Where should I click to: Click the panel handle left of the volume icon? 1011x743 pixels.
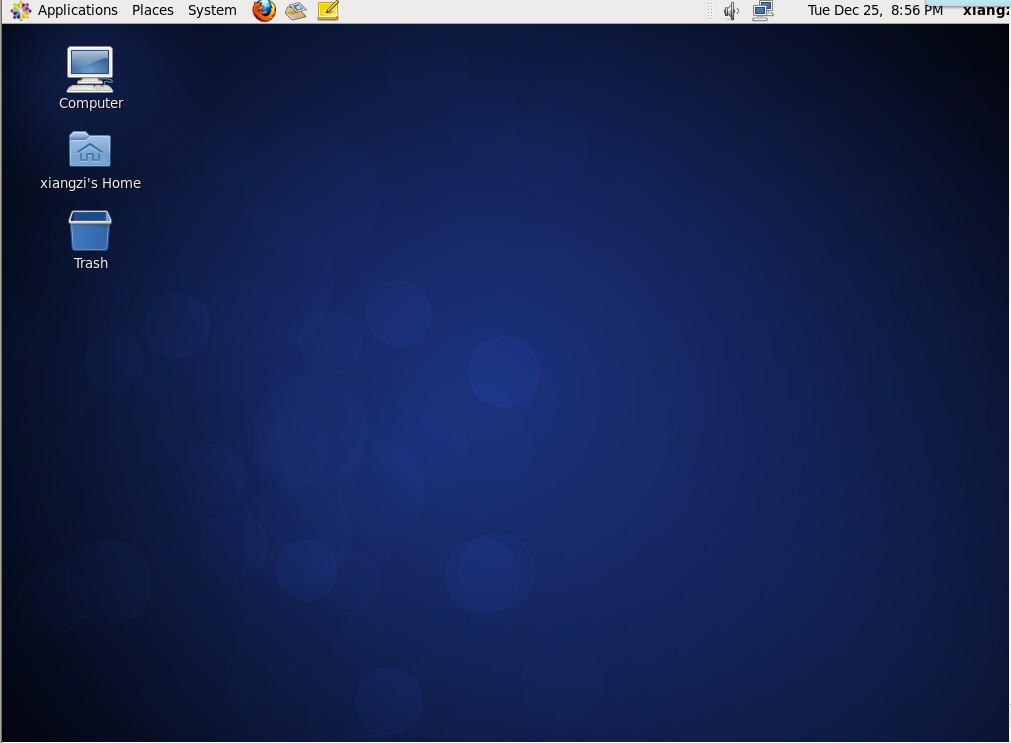coord(710,11)
